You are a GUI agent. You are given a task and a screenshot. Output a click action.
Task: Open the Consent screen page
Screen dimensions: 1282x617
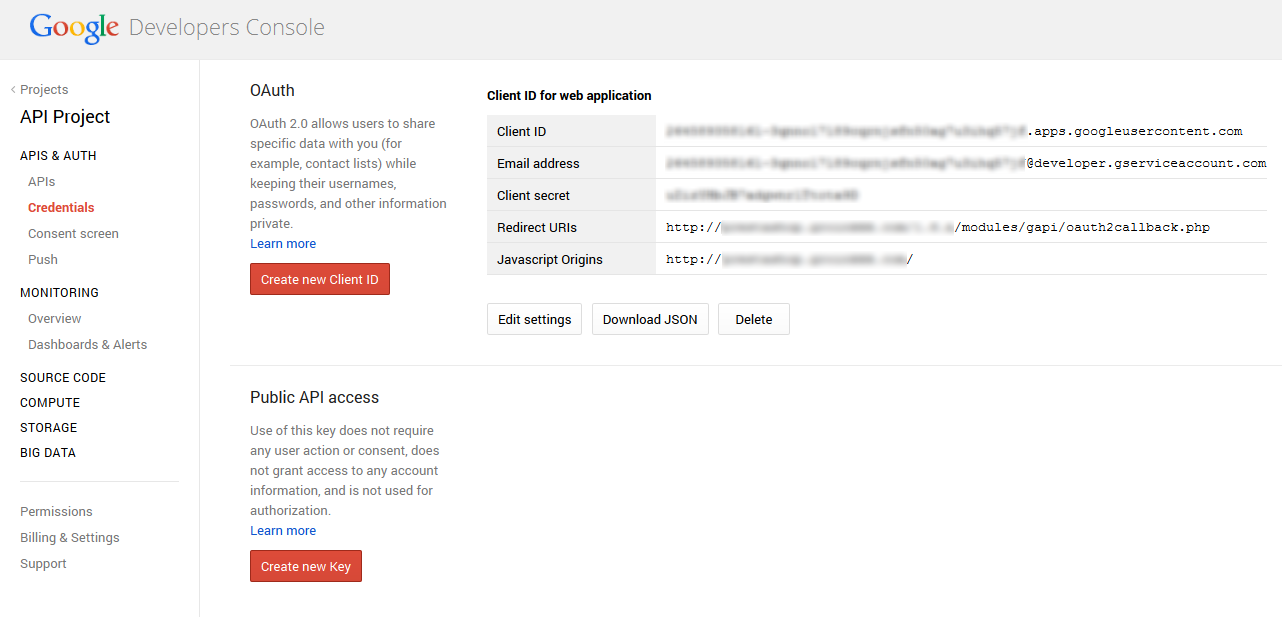click(x=73, y=234)
